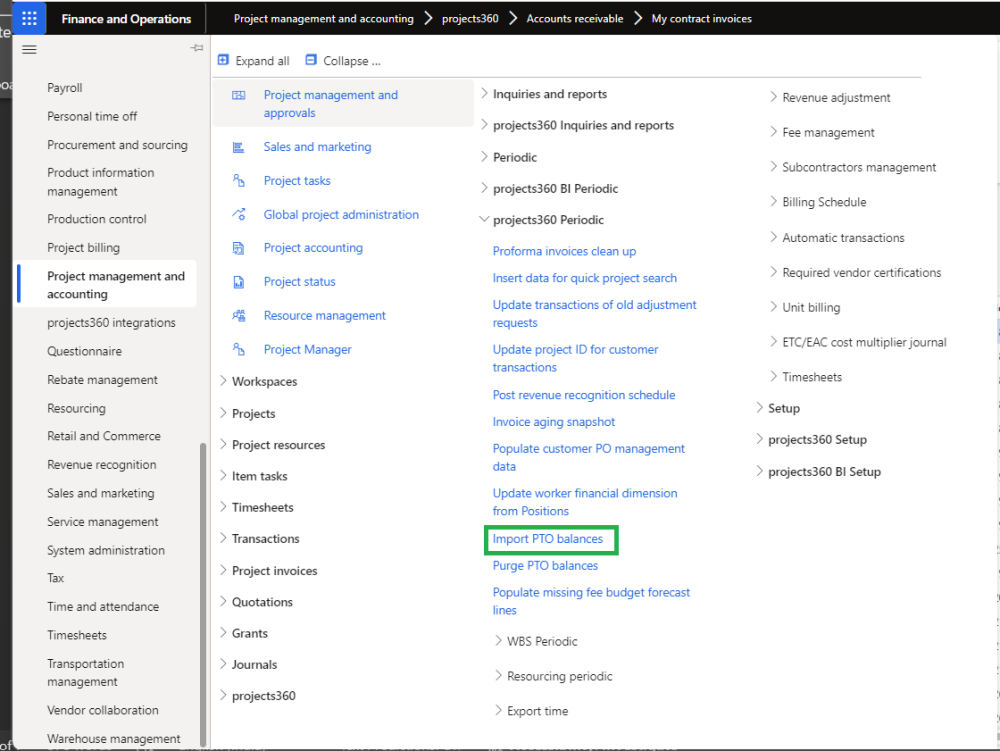
Task: Expand the Export time subsection
Action: (499, 710)
